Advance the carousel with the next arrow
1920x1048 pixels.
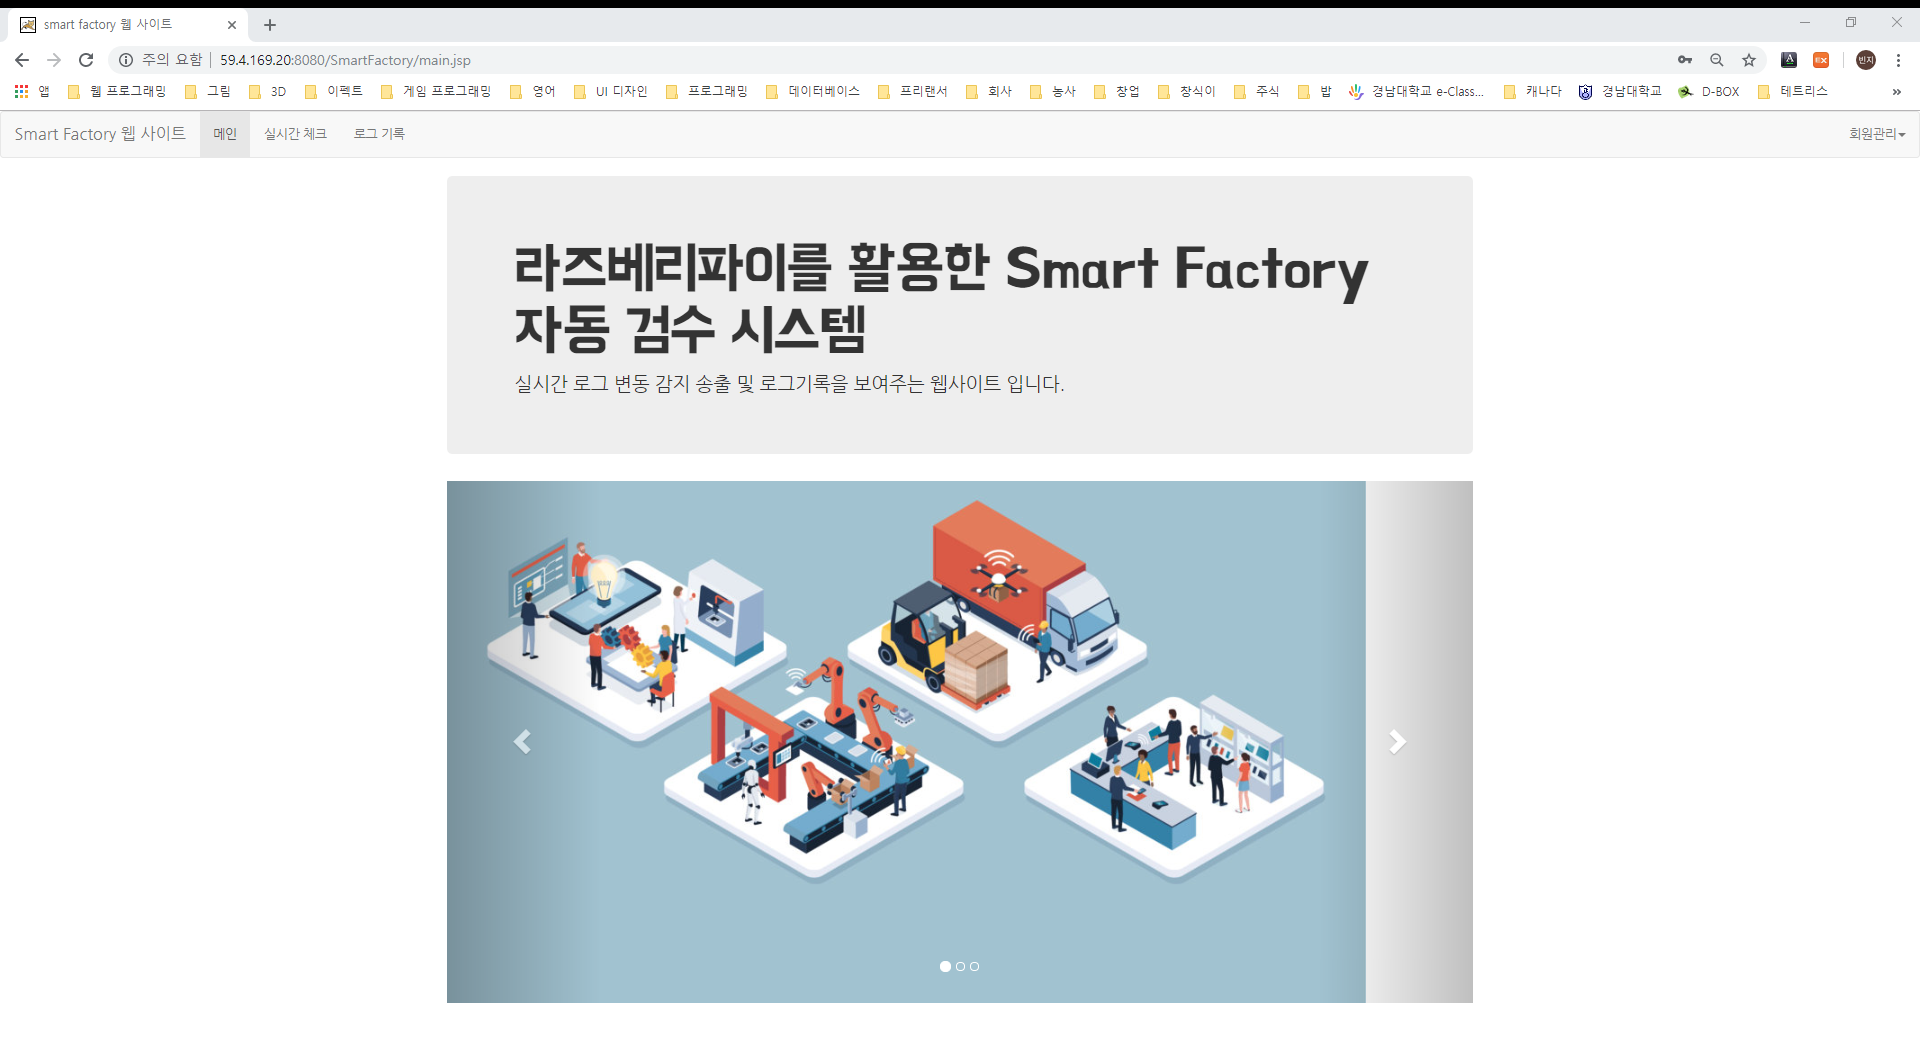(x=1396, y=741)
